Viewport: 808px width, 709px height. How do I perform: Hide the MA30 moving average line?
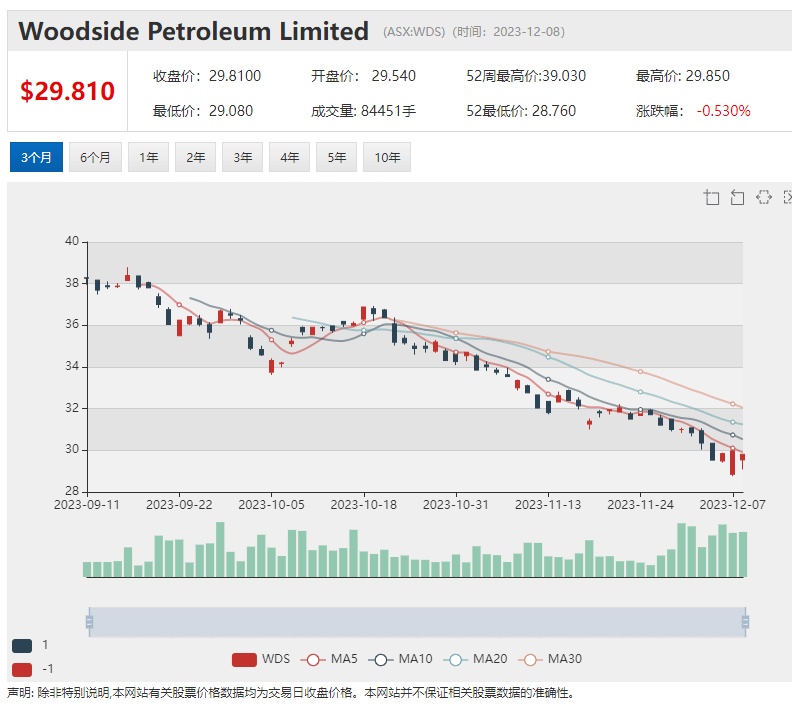click(550, 659)
